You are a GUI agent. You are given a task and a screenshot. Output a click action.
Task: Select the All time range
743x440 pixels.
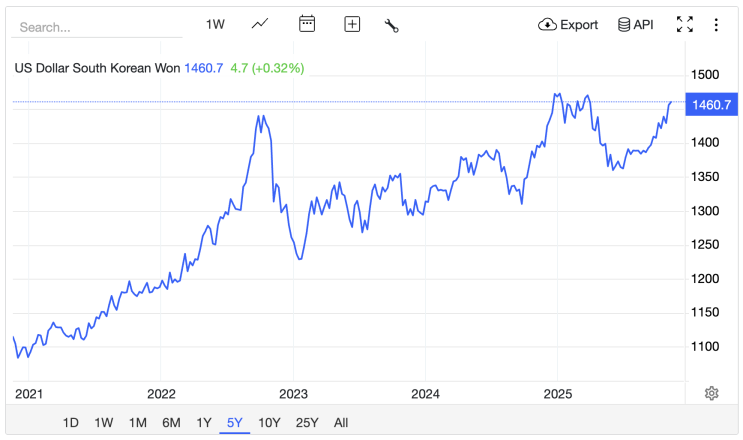click(341, 422)
